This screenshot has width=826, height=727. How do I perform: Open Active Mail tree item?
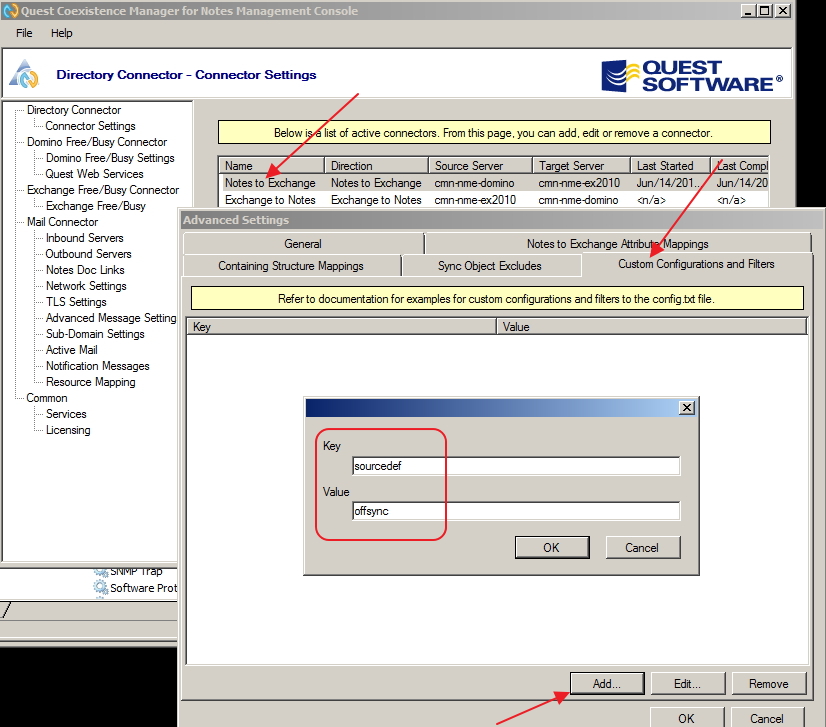[71, 350]
